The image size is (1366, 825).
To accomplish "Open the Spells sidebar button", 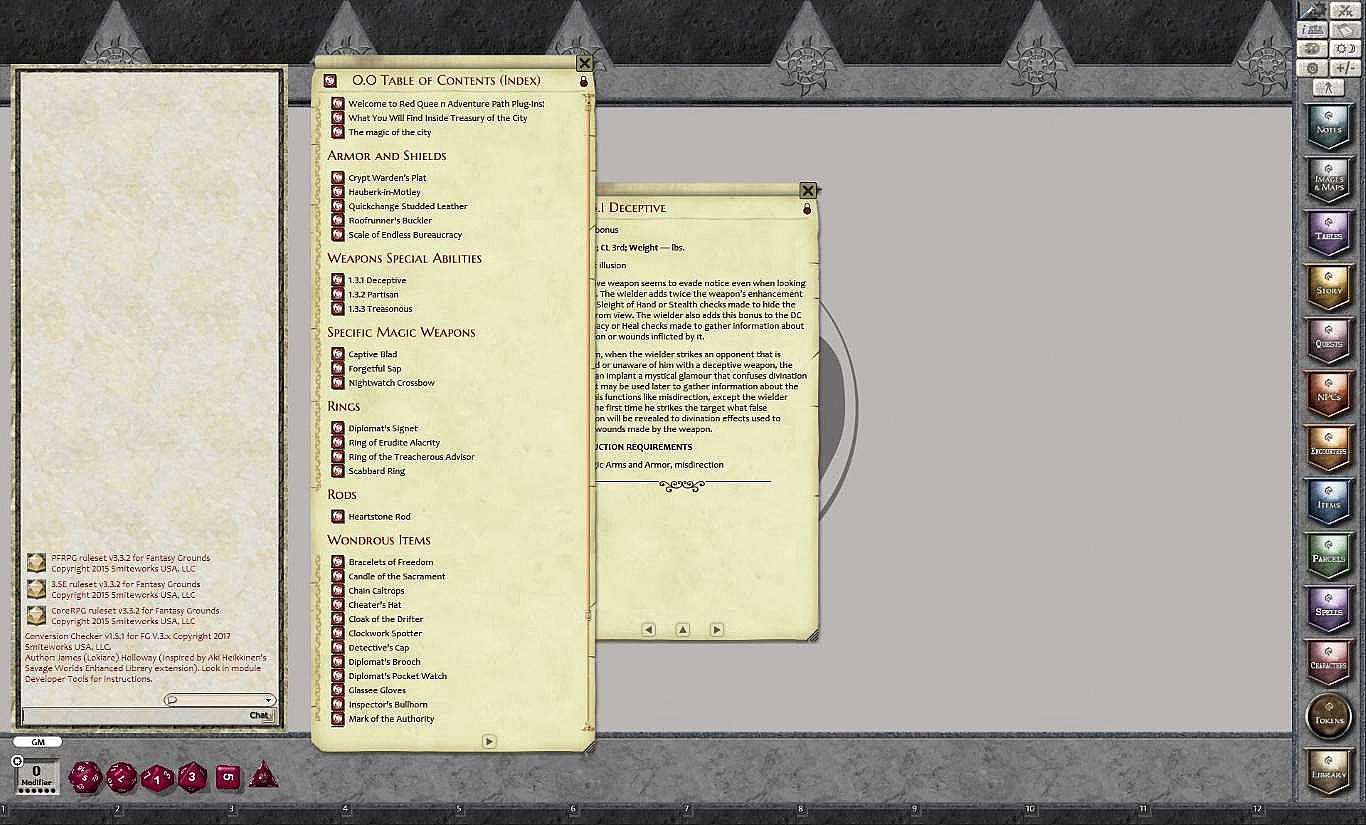I will click(1329, 608).
